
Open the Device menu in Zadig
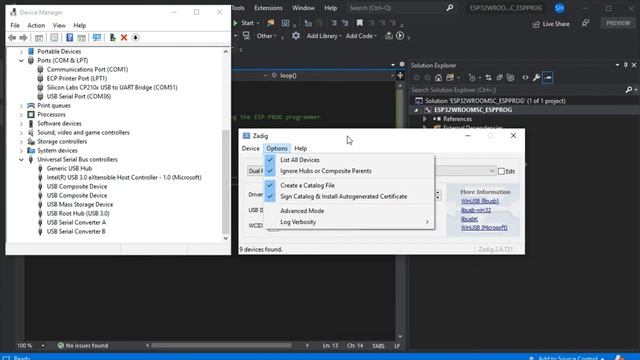(251, 149)
